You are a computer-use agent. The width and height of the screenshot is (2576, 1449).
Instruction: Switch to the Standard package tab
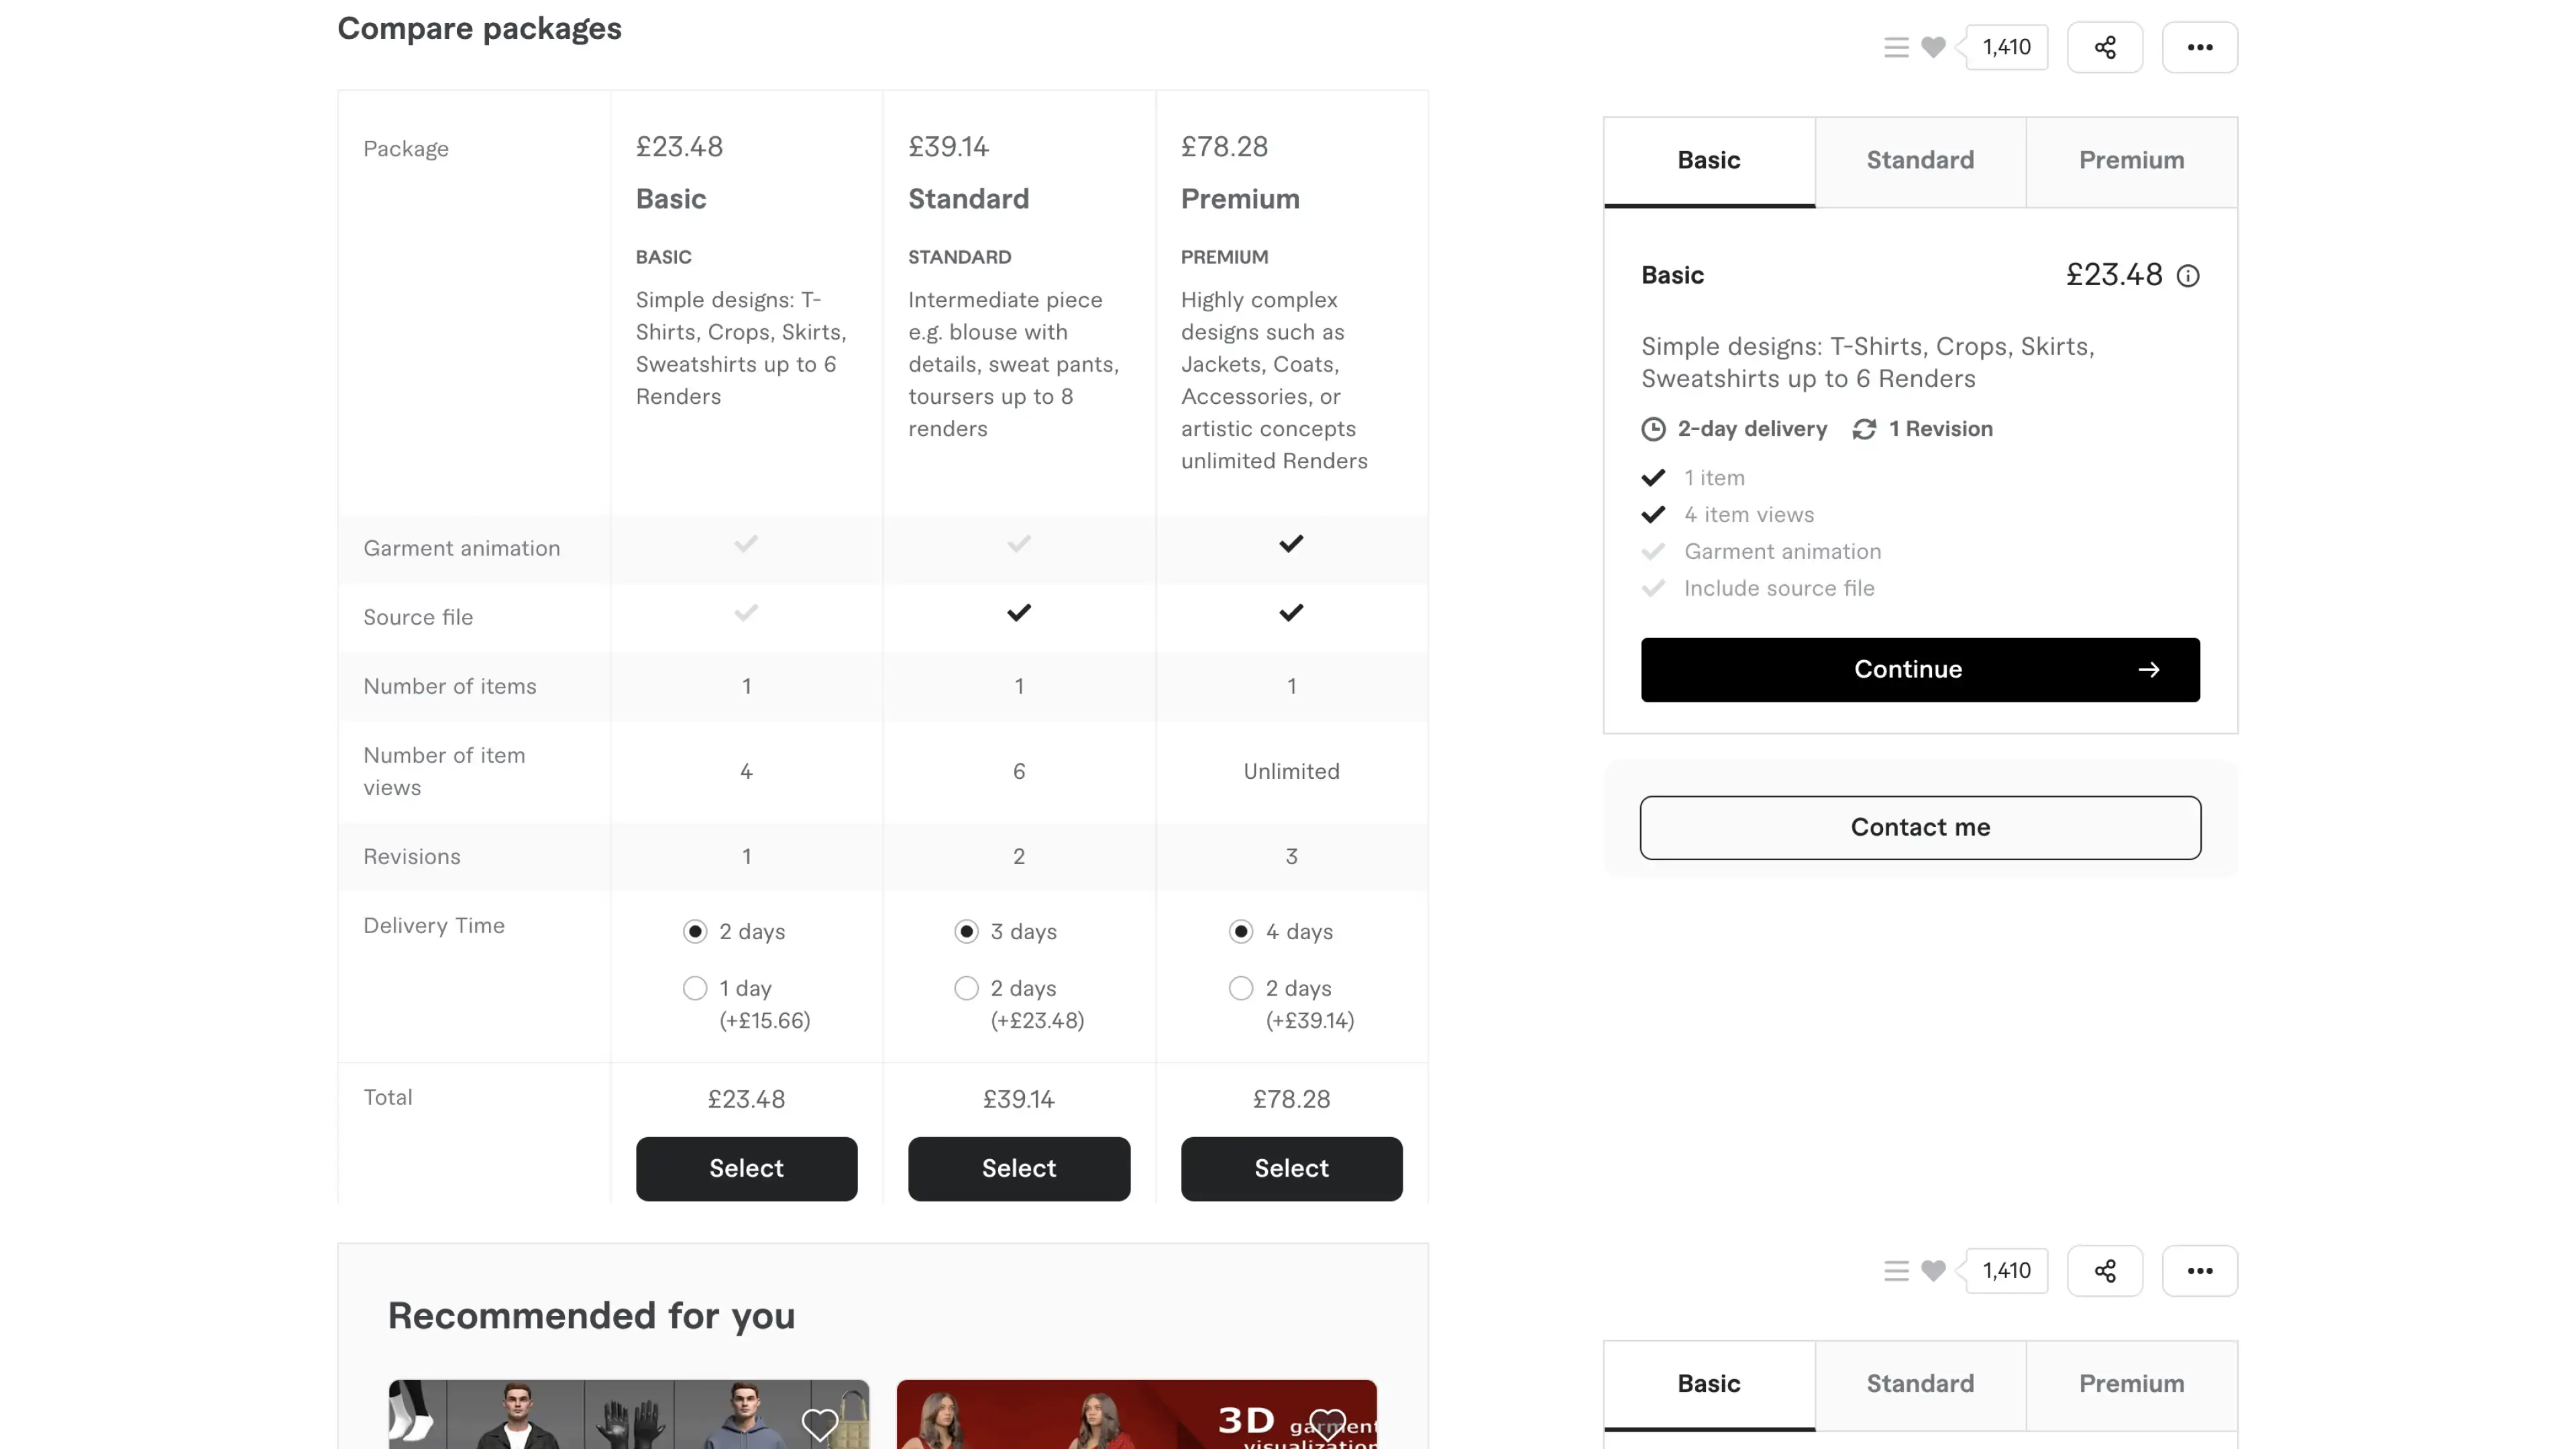tap(1920, 161)
